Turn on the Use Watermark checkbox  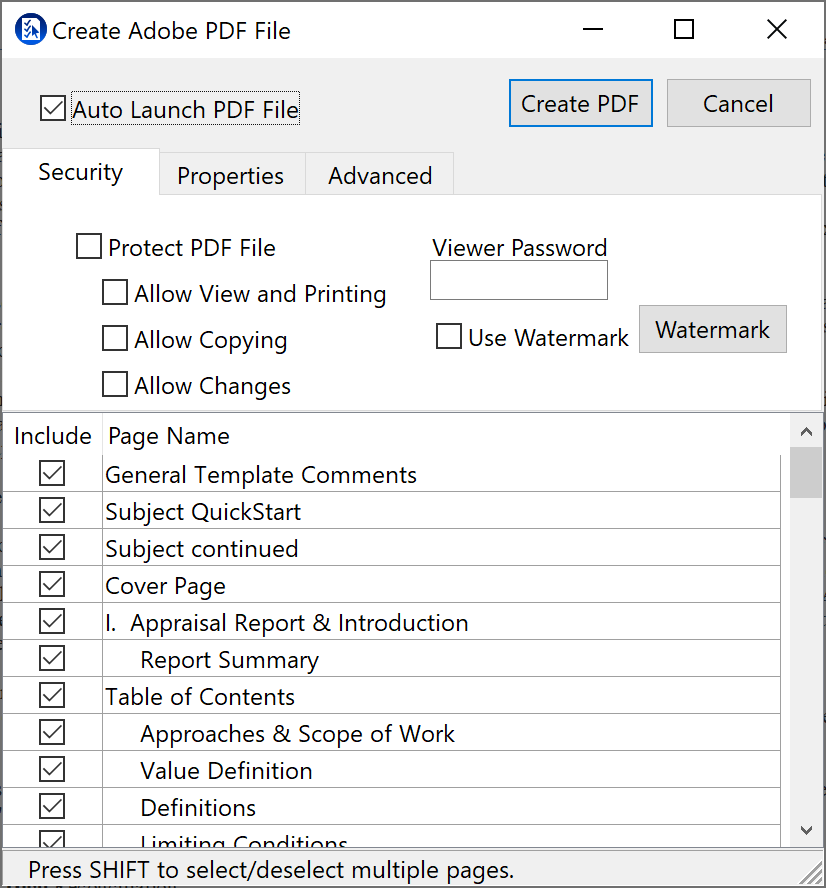[449, 337]
